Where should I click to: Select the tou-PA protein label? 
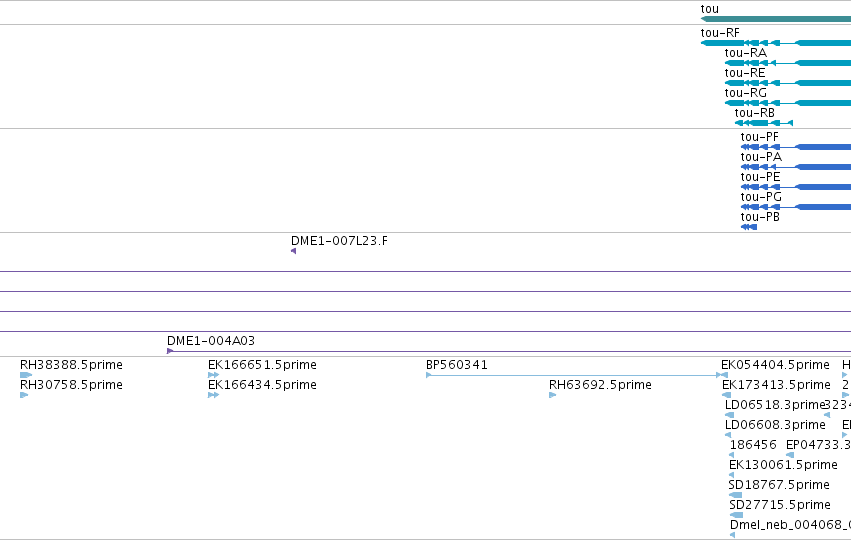pos(761,157)
